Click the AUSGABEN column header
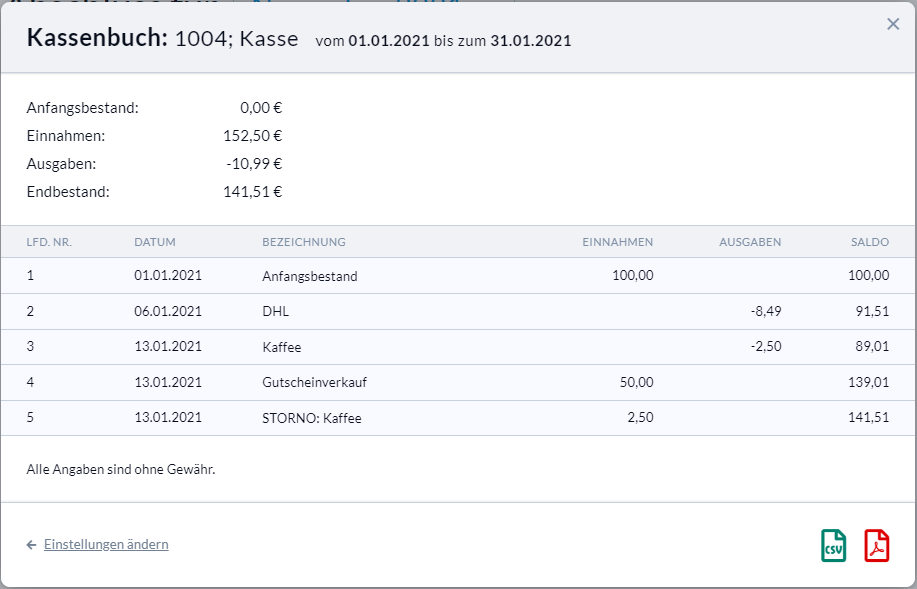 click(x=750, y=242)
